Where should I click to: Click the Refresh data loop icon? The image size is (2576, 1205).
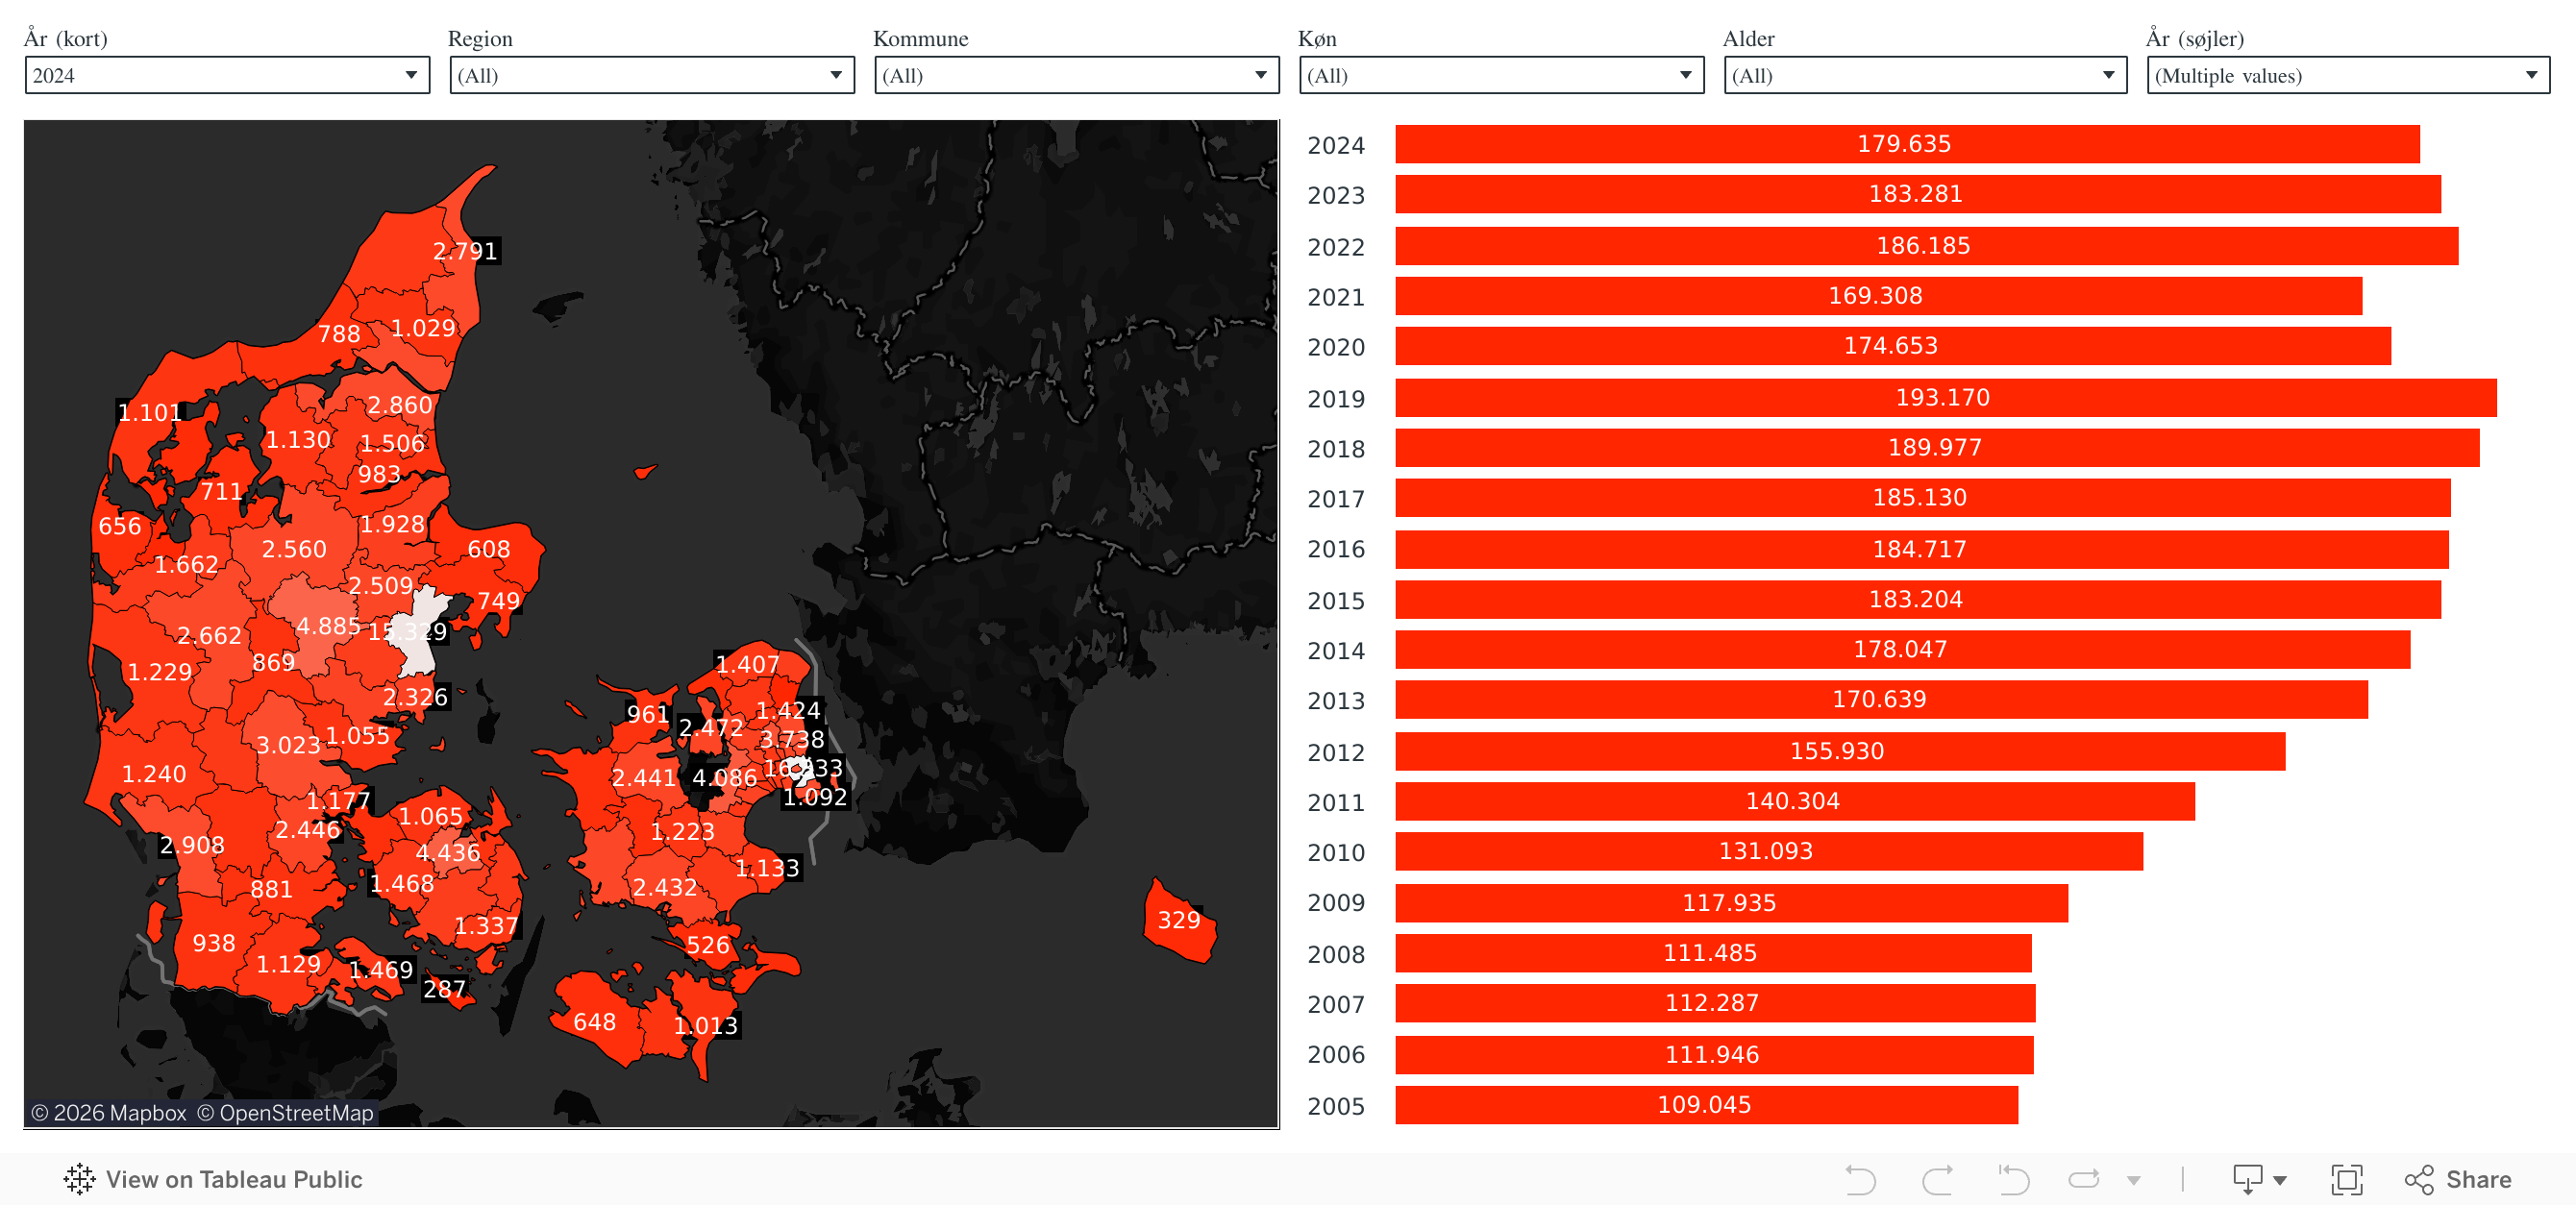(2084, 1180)
